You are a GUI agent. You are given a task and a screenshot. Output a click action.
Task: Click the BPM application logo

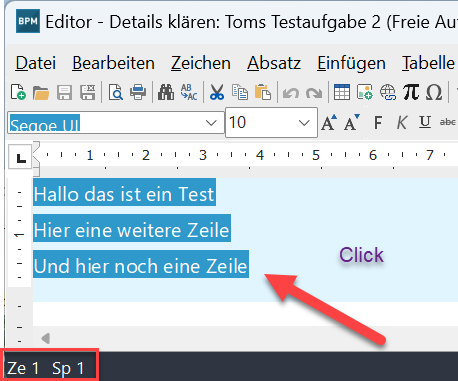pyautogui.click(x=28, y=22)
